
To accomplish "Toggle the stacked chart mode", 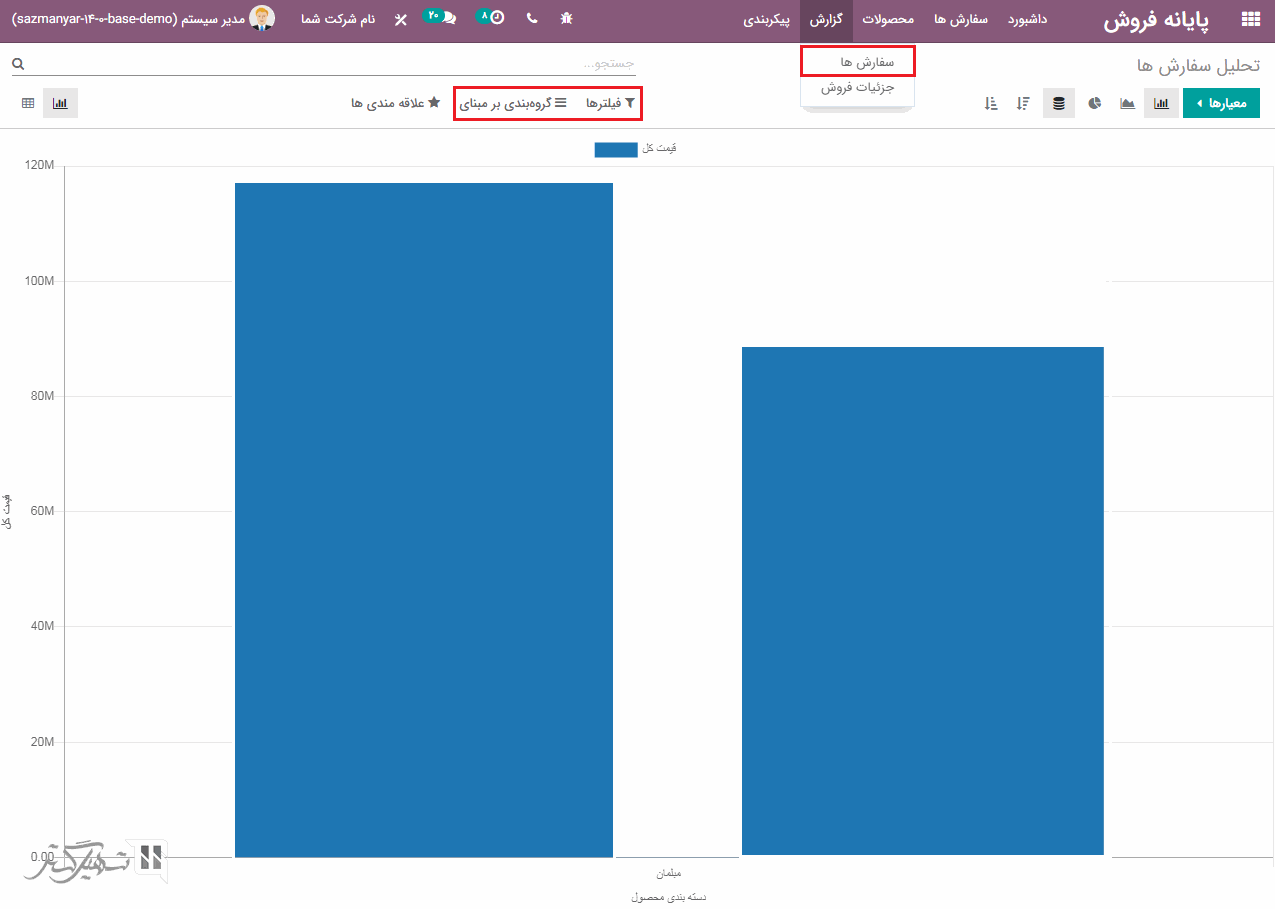I will [x=1059, y=103].
